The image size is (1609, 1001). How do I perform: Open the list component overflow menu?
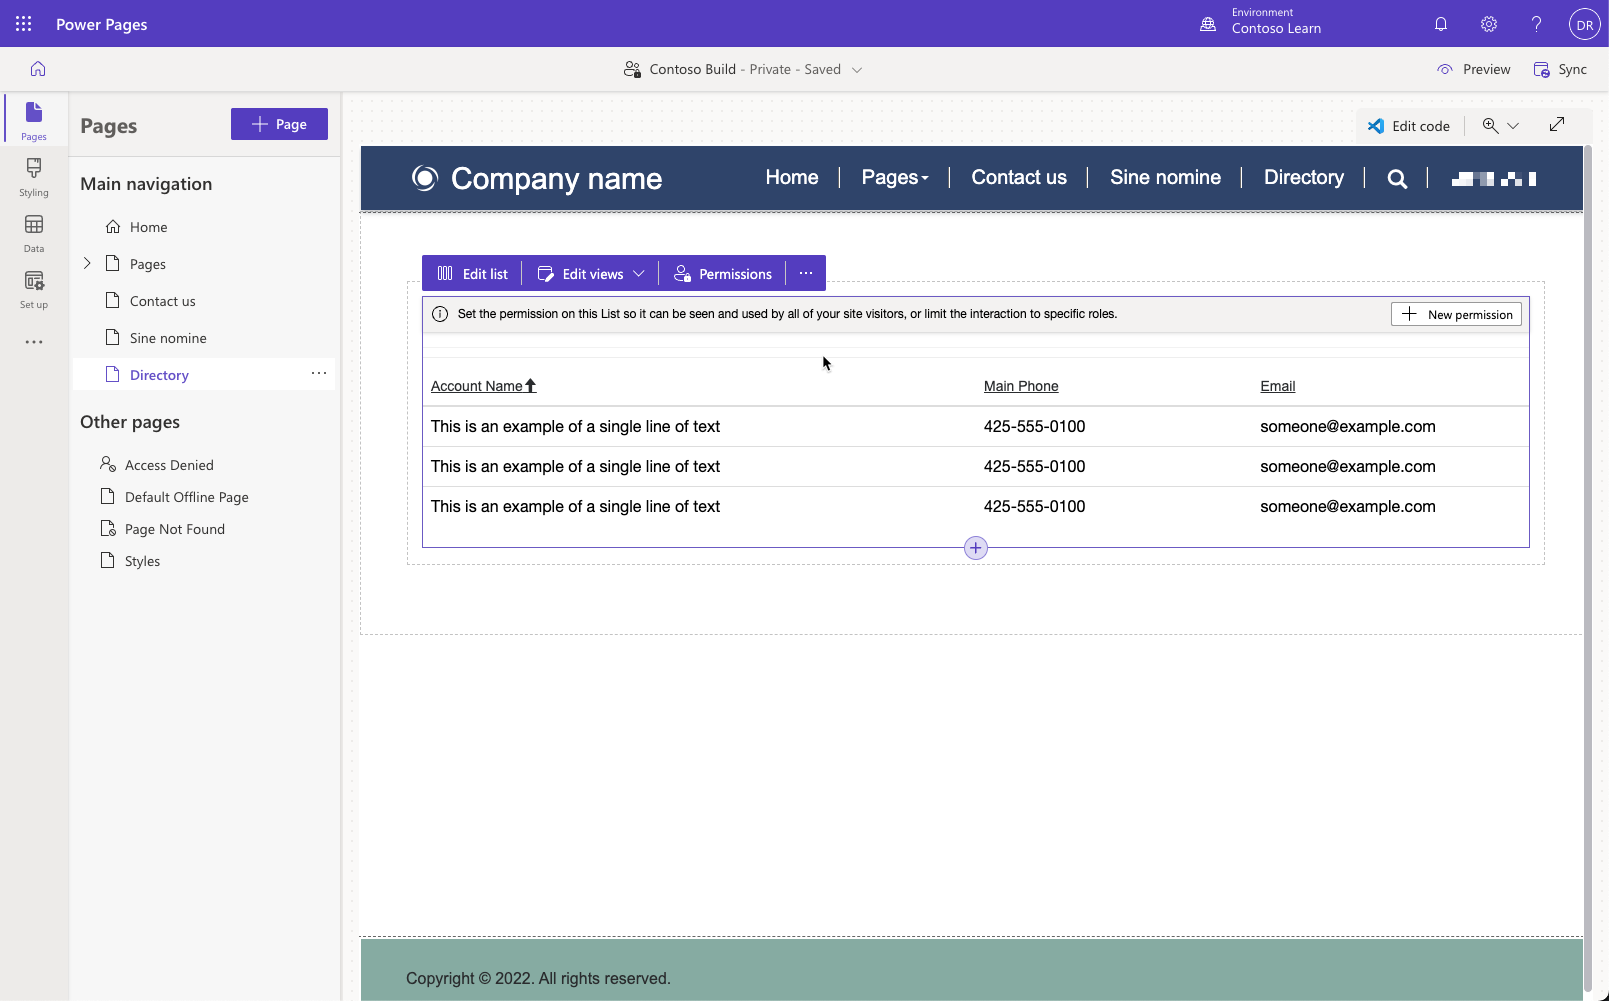coord(806,272)
